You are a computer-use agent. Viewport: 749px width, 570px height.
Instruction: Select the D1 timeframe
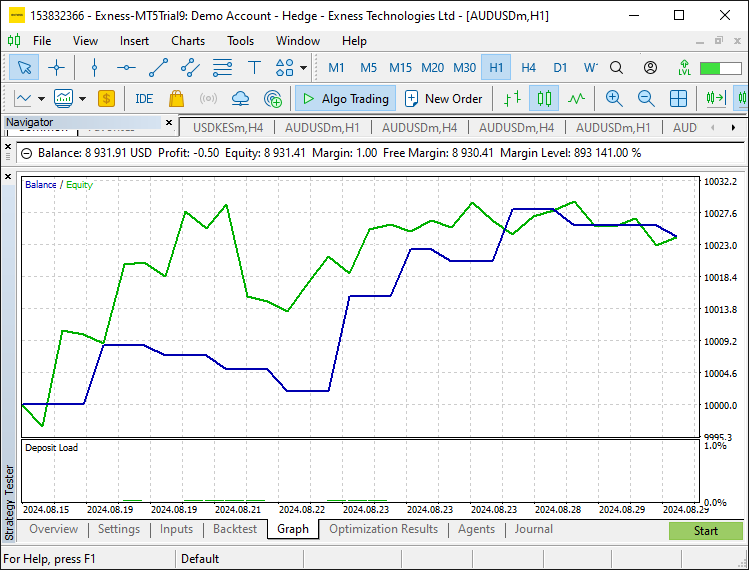[x=560, y=67]
